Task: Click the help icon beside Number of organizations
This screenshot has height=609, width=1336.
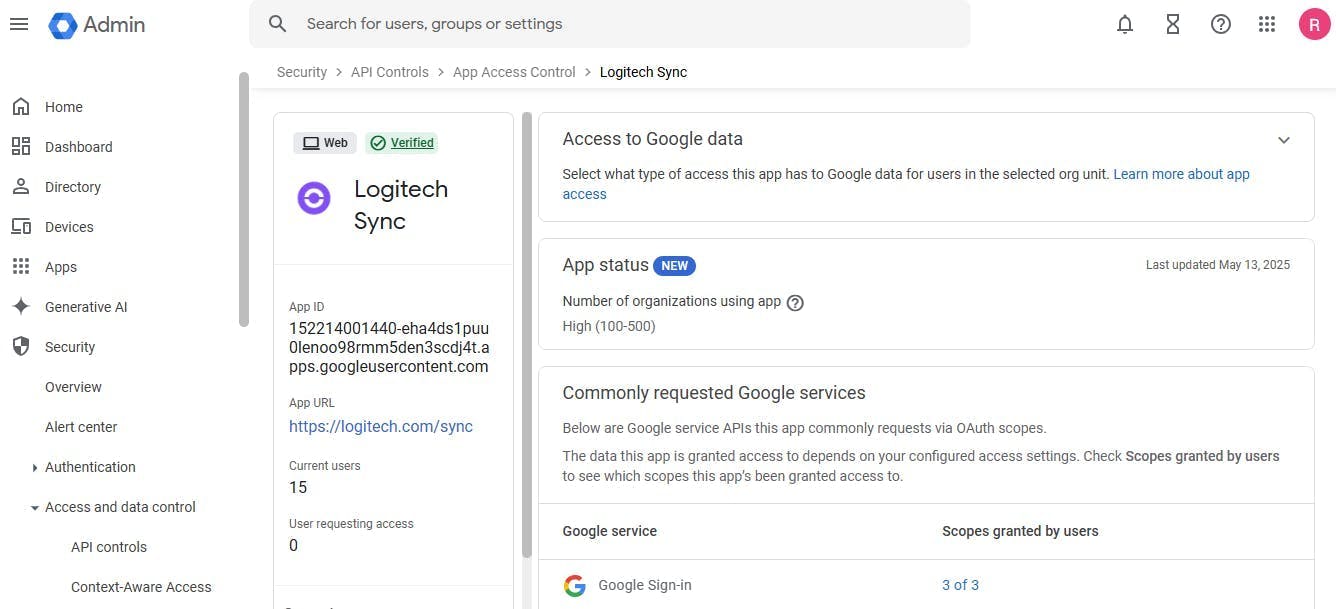Action: click(x=796, y=302)
